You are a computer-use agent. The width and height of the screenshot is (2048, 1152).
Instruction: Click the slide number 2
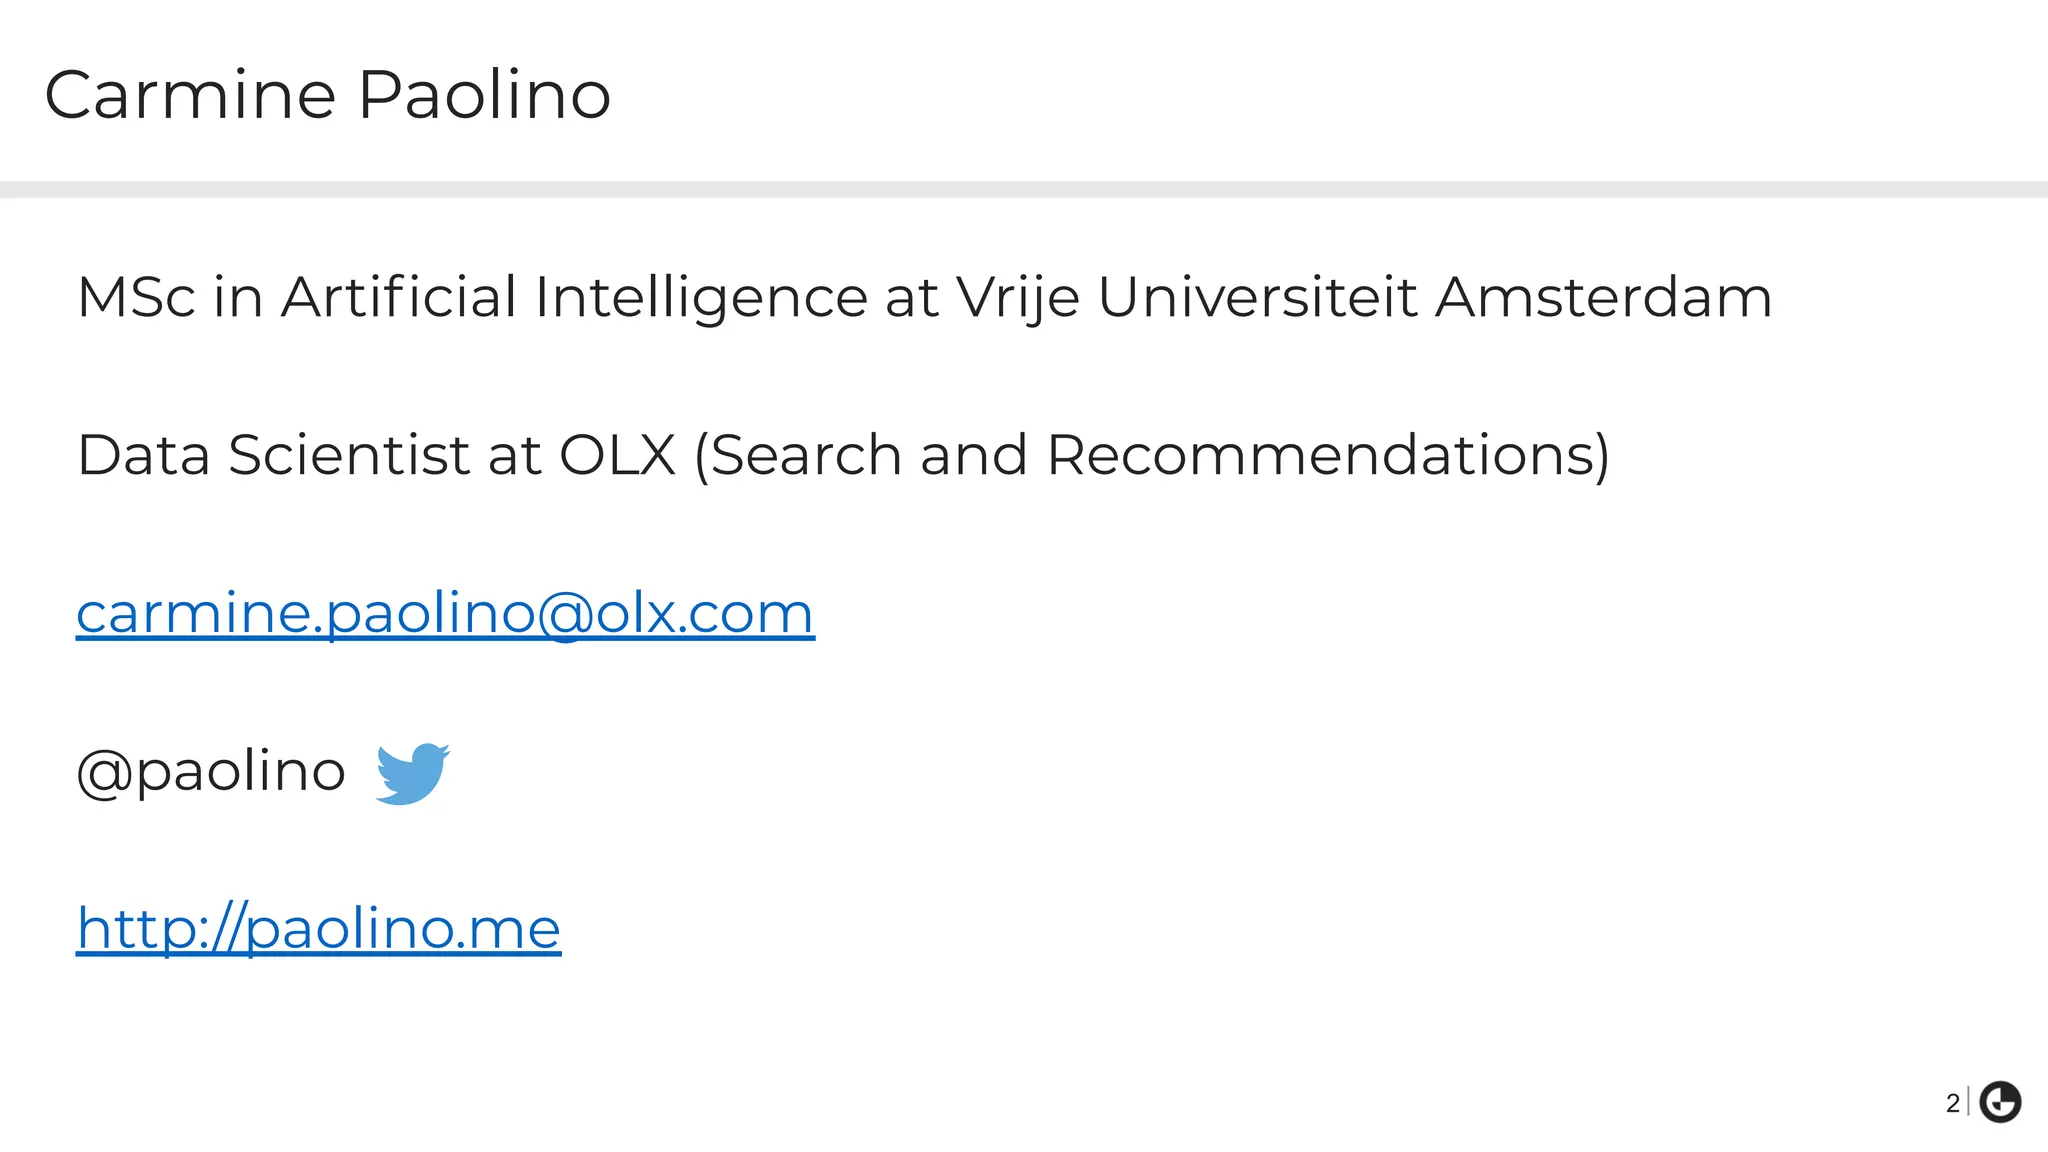tap(1952, 1103)
